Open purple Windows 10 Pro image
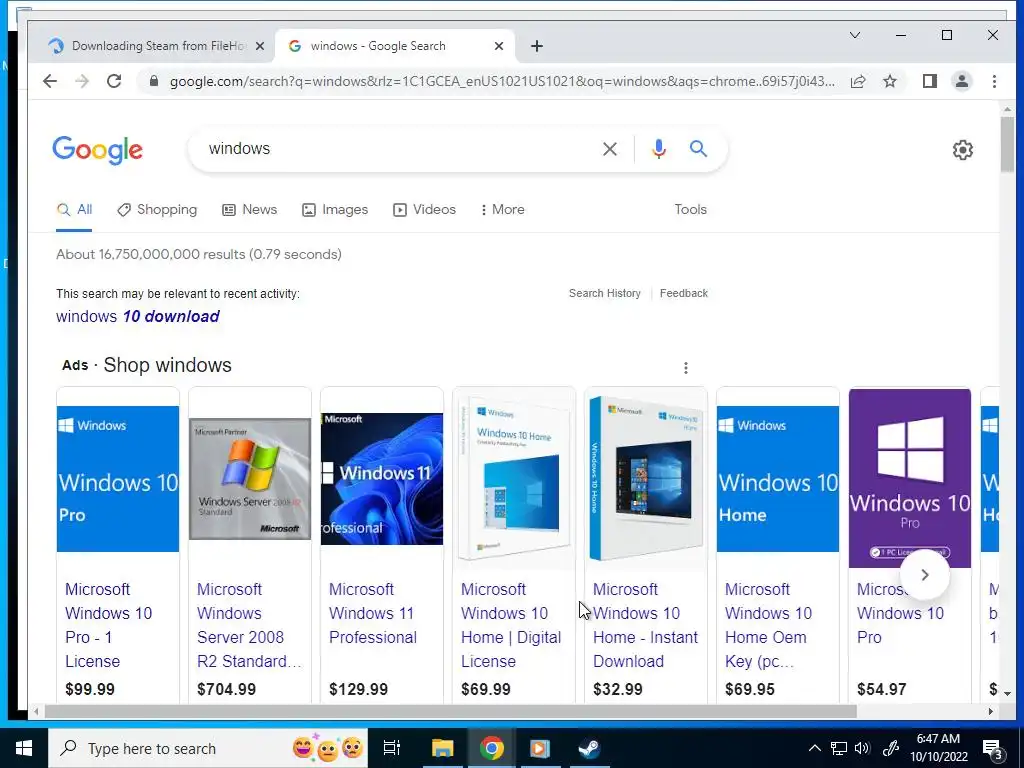This screenshot has height=768, width=1024. 910,478
